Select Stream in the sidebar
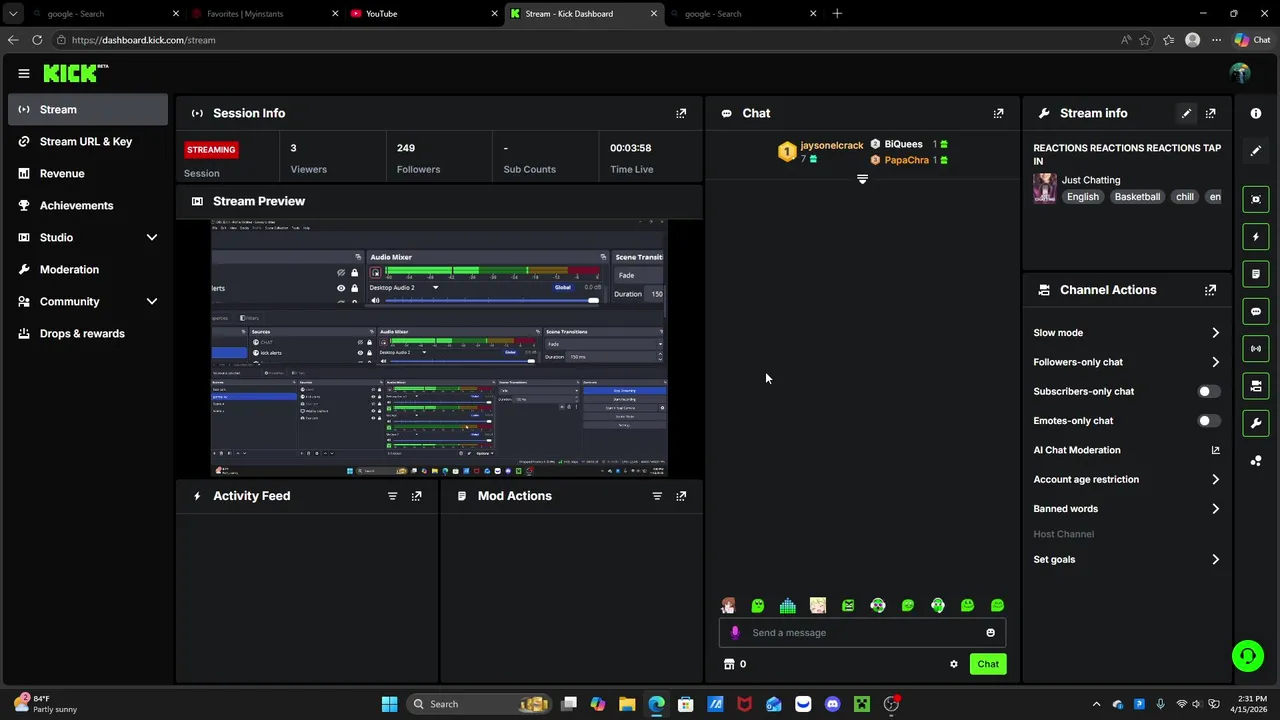Screen dimensions: 1280x720 [88, 109]
